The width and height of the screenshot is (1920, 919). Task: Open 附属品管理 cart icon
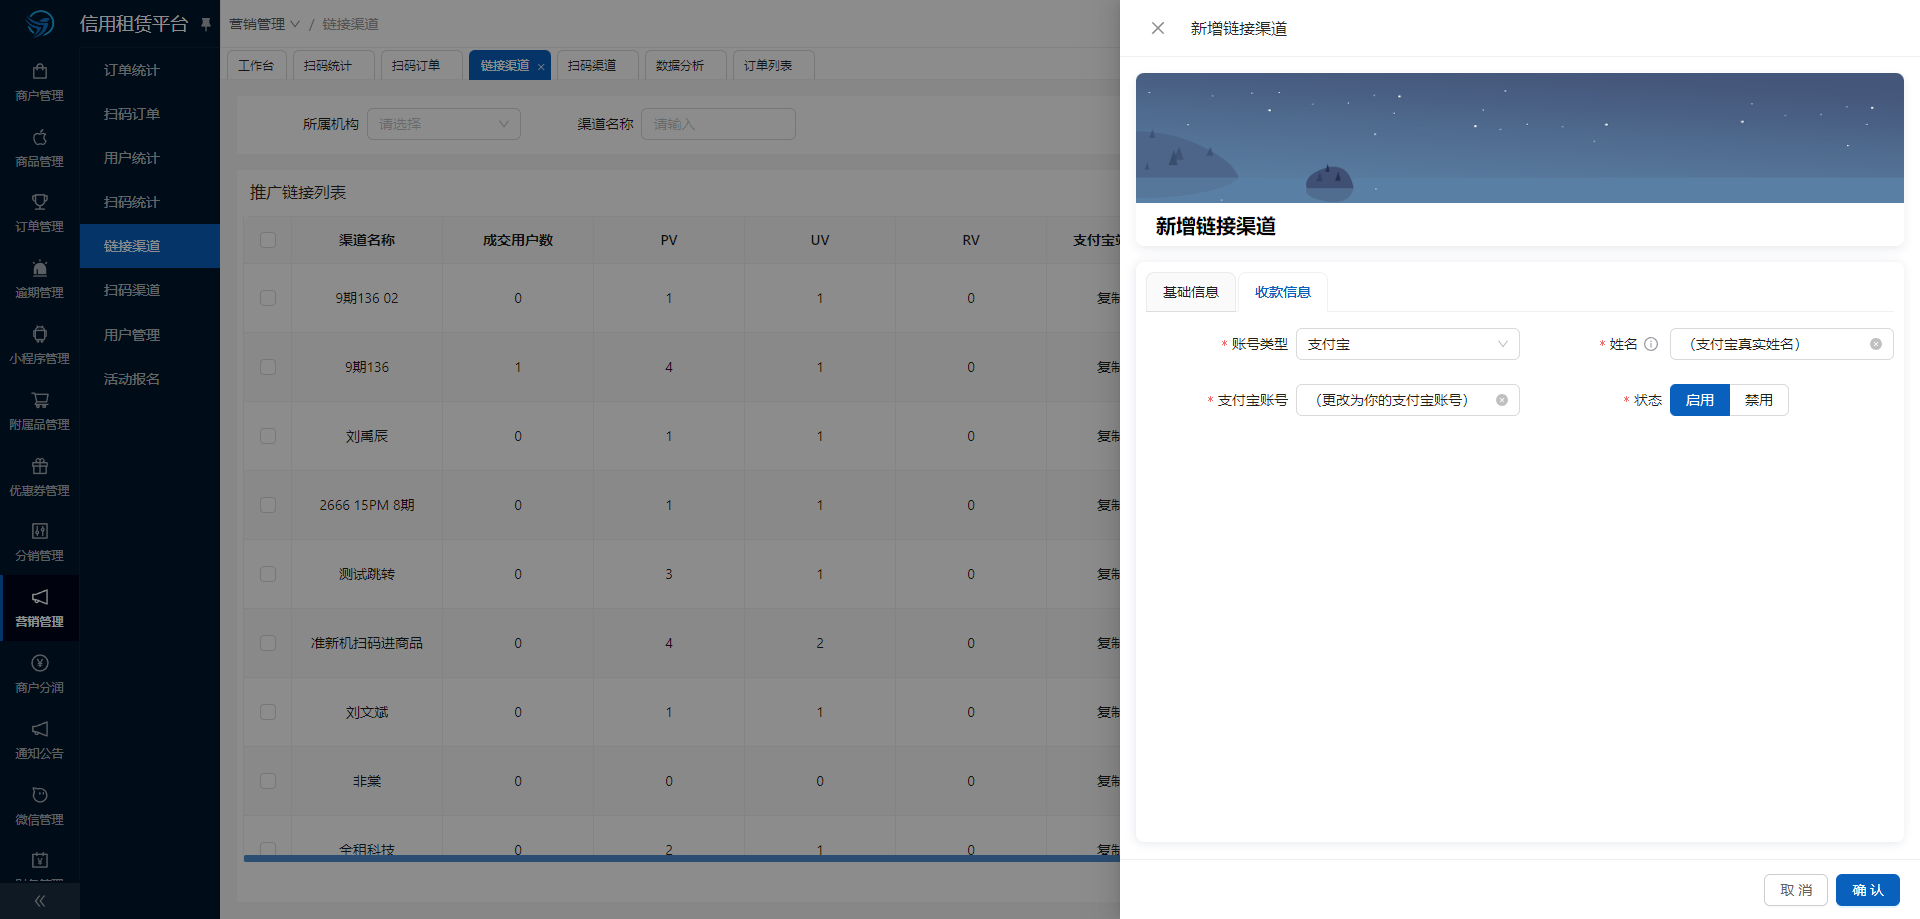(x=40, y=400)
